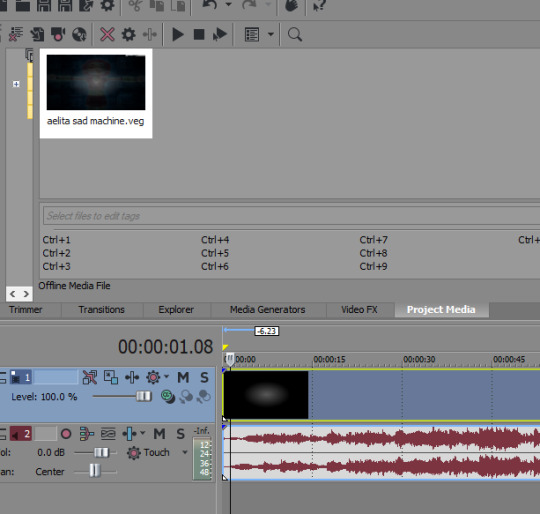This screenshot has height=514, width=540.
Task: Click the red X remove media icon
Action: (x=107, y=34)
